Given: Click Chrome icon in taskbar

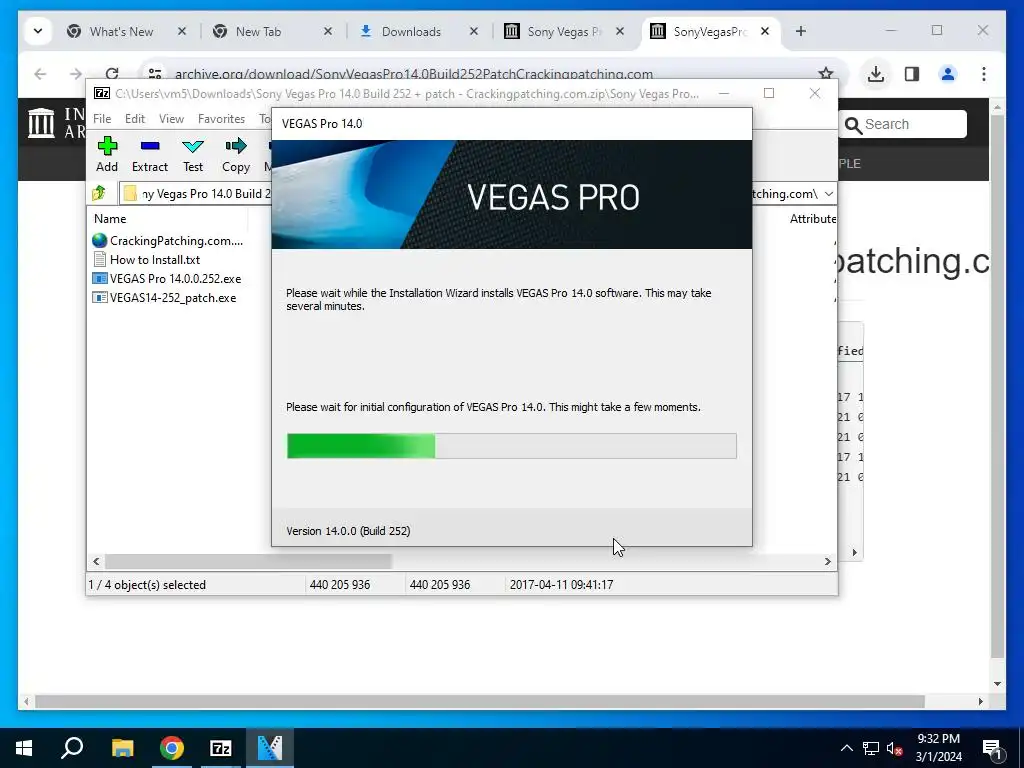Looking at the screenshot, I should [x=172, y=748].
